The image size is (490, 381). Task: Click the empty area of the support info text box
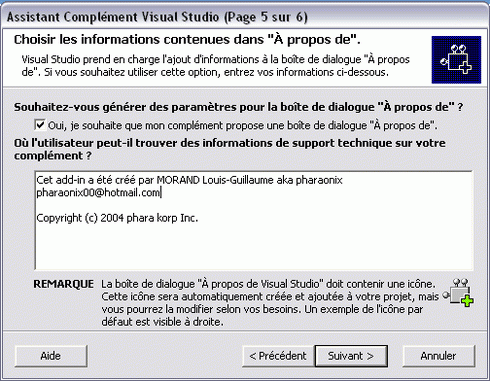[x=253, y=247]
